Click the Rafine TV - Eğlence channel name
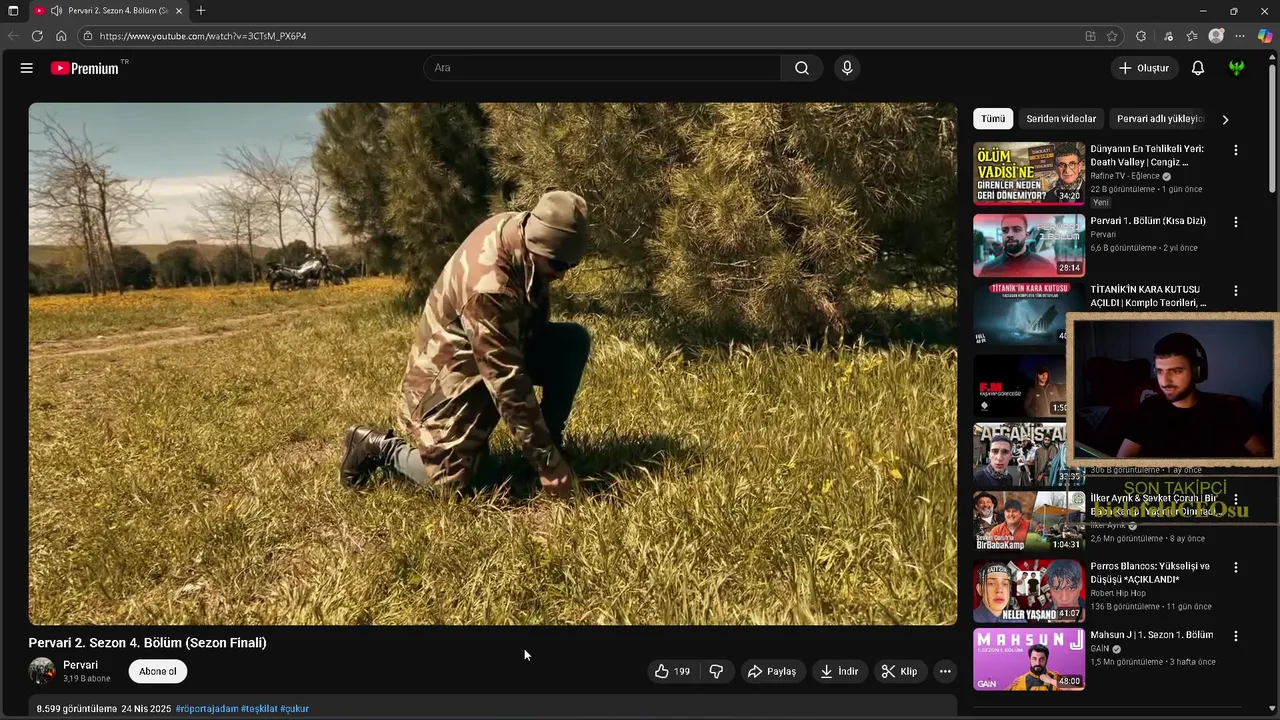Screen dimensions: 1280x720 (x=1125, y=176)
